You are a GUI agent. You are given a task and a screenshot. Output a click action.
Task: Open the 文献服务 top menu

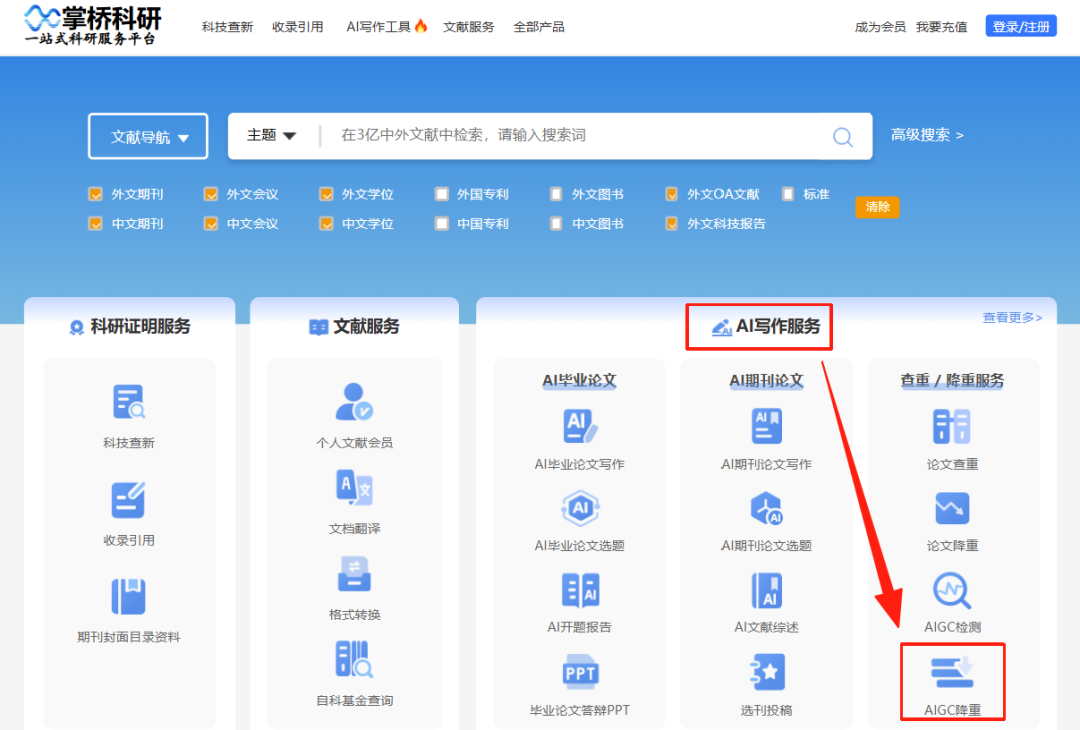[x=468, y=27]
